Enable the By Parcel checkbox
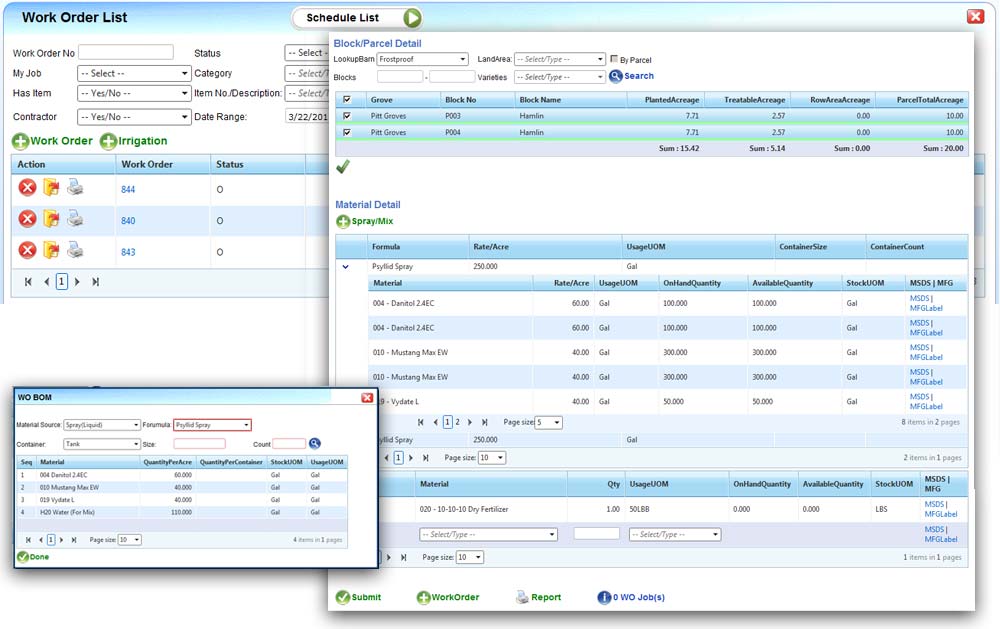The height and width of the screenshot is (629, 1000). [x=614, y=59]
